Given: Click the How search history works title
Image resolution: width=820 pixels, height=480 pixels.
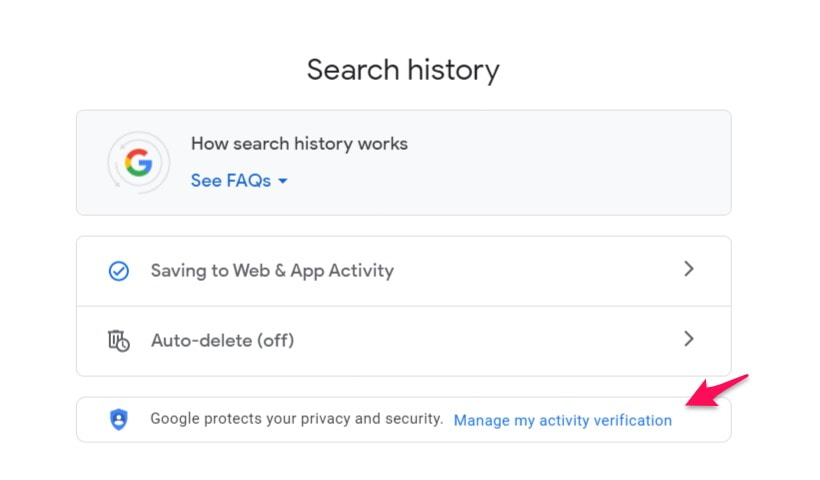Looking at the screenshot, I should (x=299, y=143).
